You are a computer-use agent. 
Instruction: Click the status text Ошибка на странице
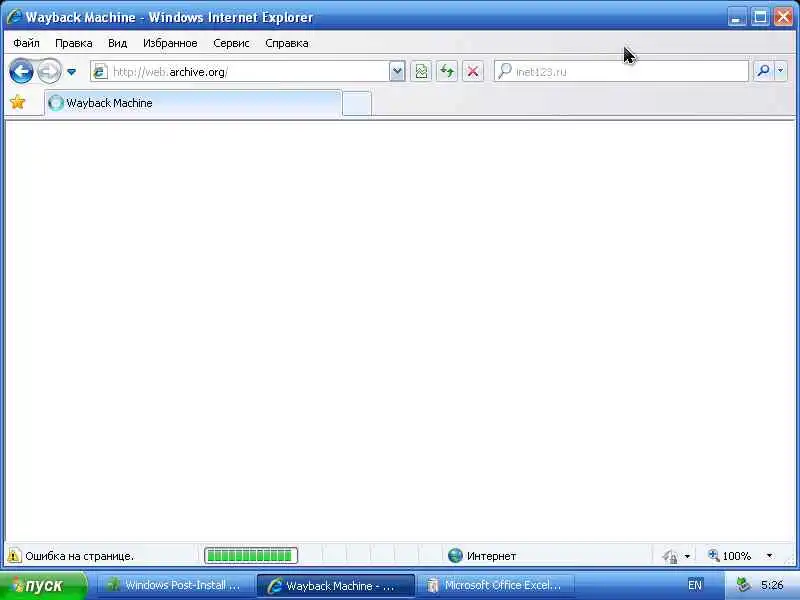point(80,556)
